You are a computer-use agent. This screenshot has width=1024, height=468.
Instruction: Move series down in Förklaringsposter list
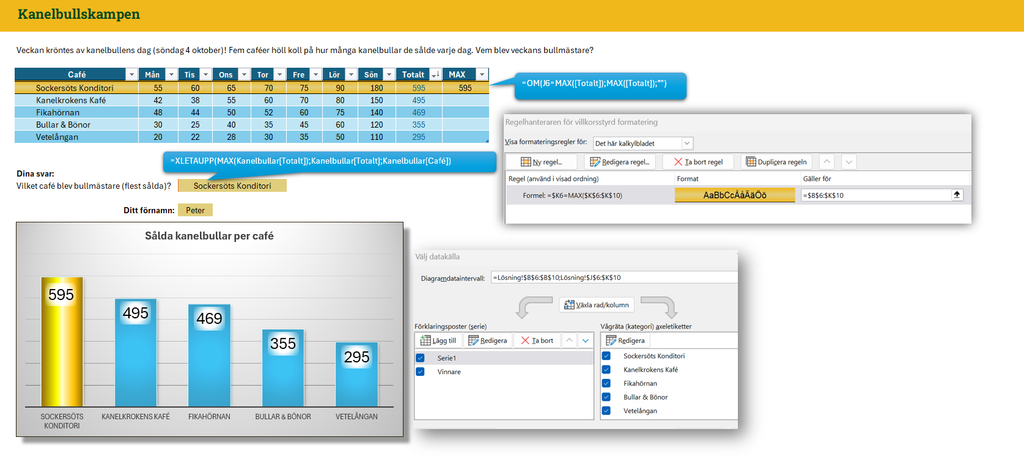pyautogui.click(x=585, y=340)
